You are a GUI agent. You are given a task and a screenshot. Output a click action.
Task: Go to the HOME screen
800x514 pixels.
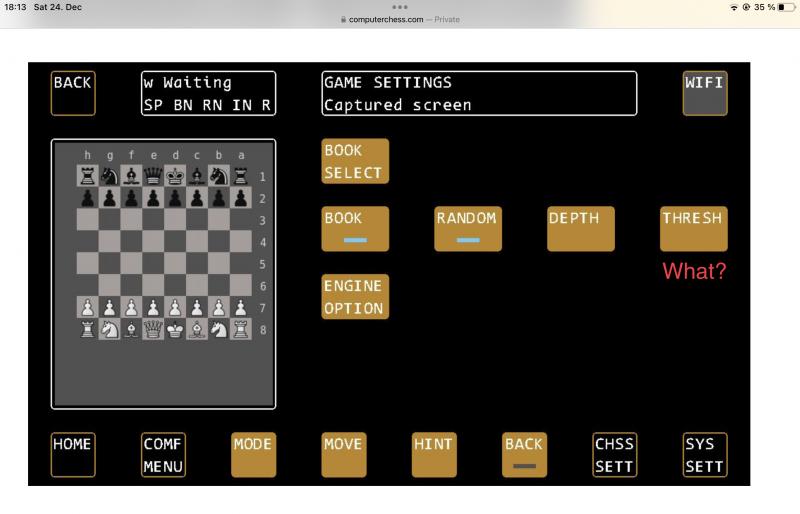[x=73, y=455]
